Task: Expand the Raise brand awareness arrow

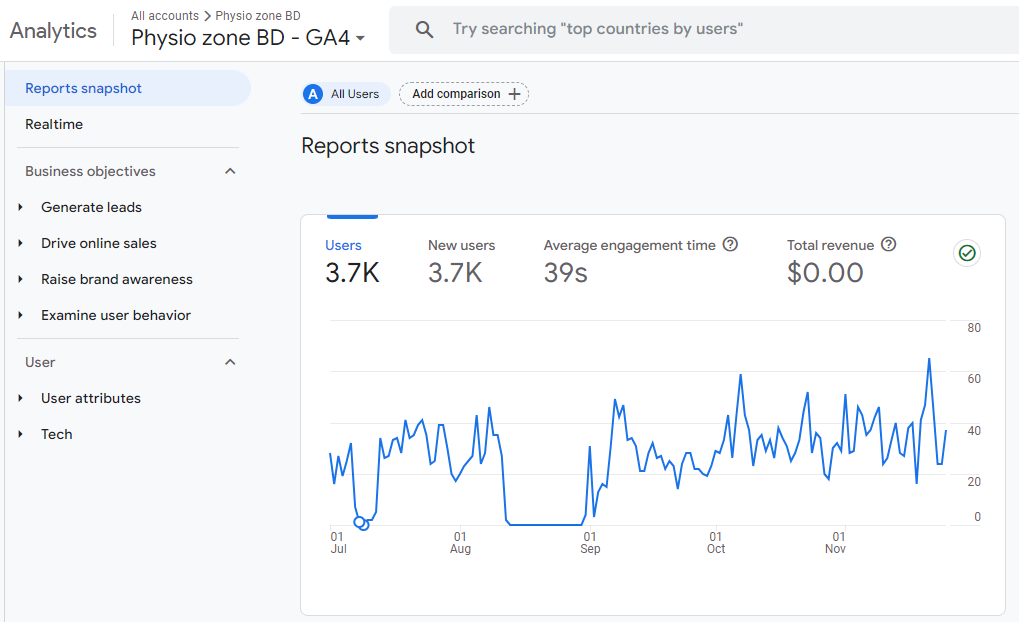Action: (x=21, y=279)
